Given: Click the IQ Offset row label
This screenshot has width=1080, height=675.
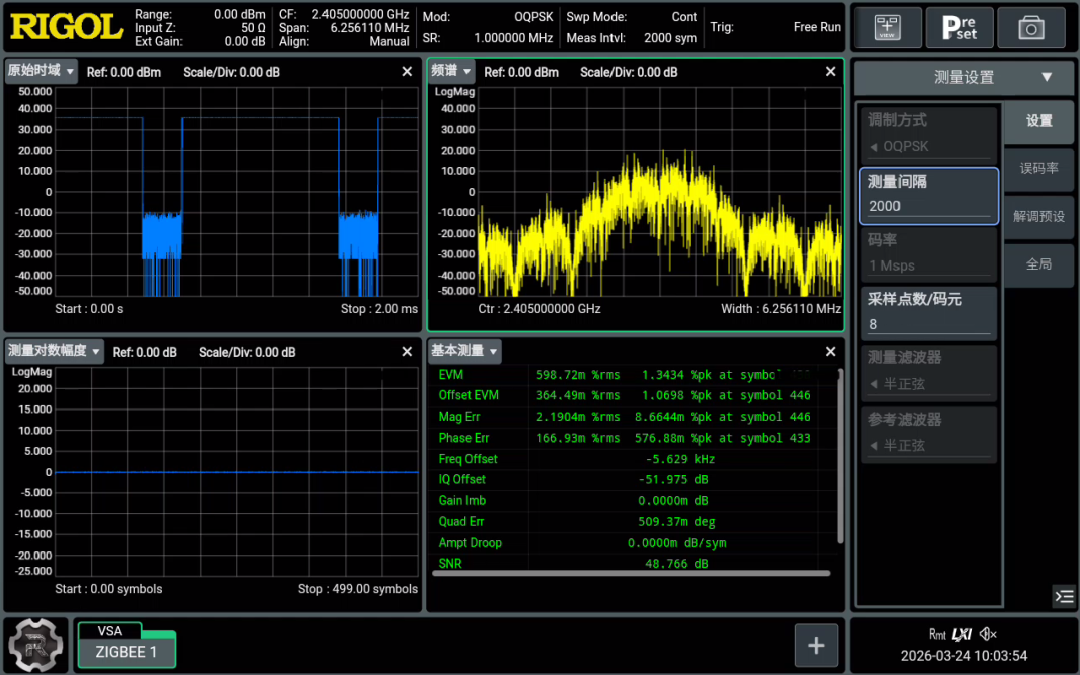Looking at the screenshot, I should (462, 479).
